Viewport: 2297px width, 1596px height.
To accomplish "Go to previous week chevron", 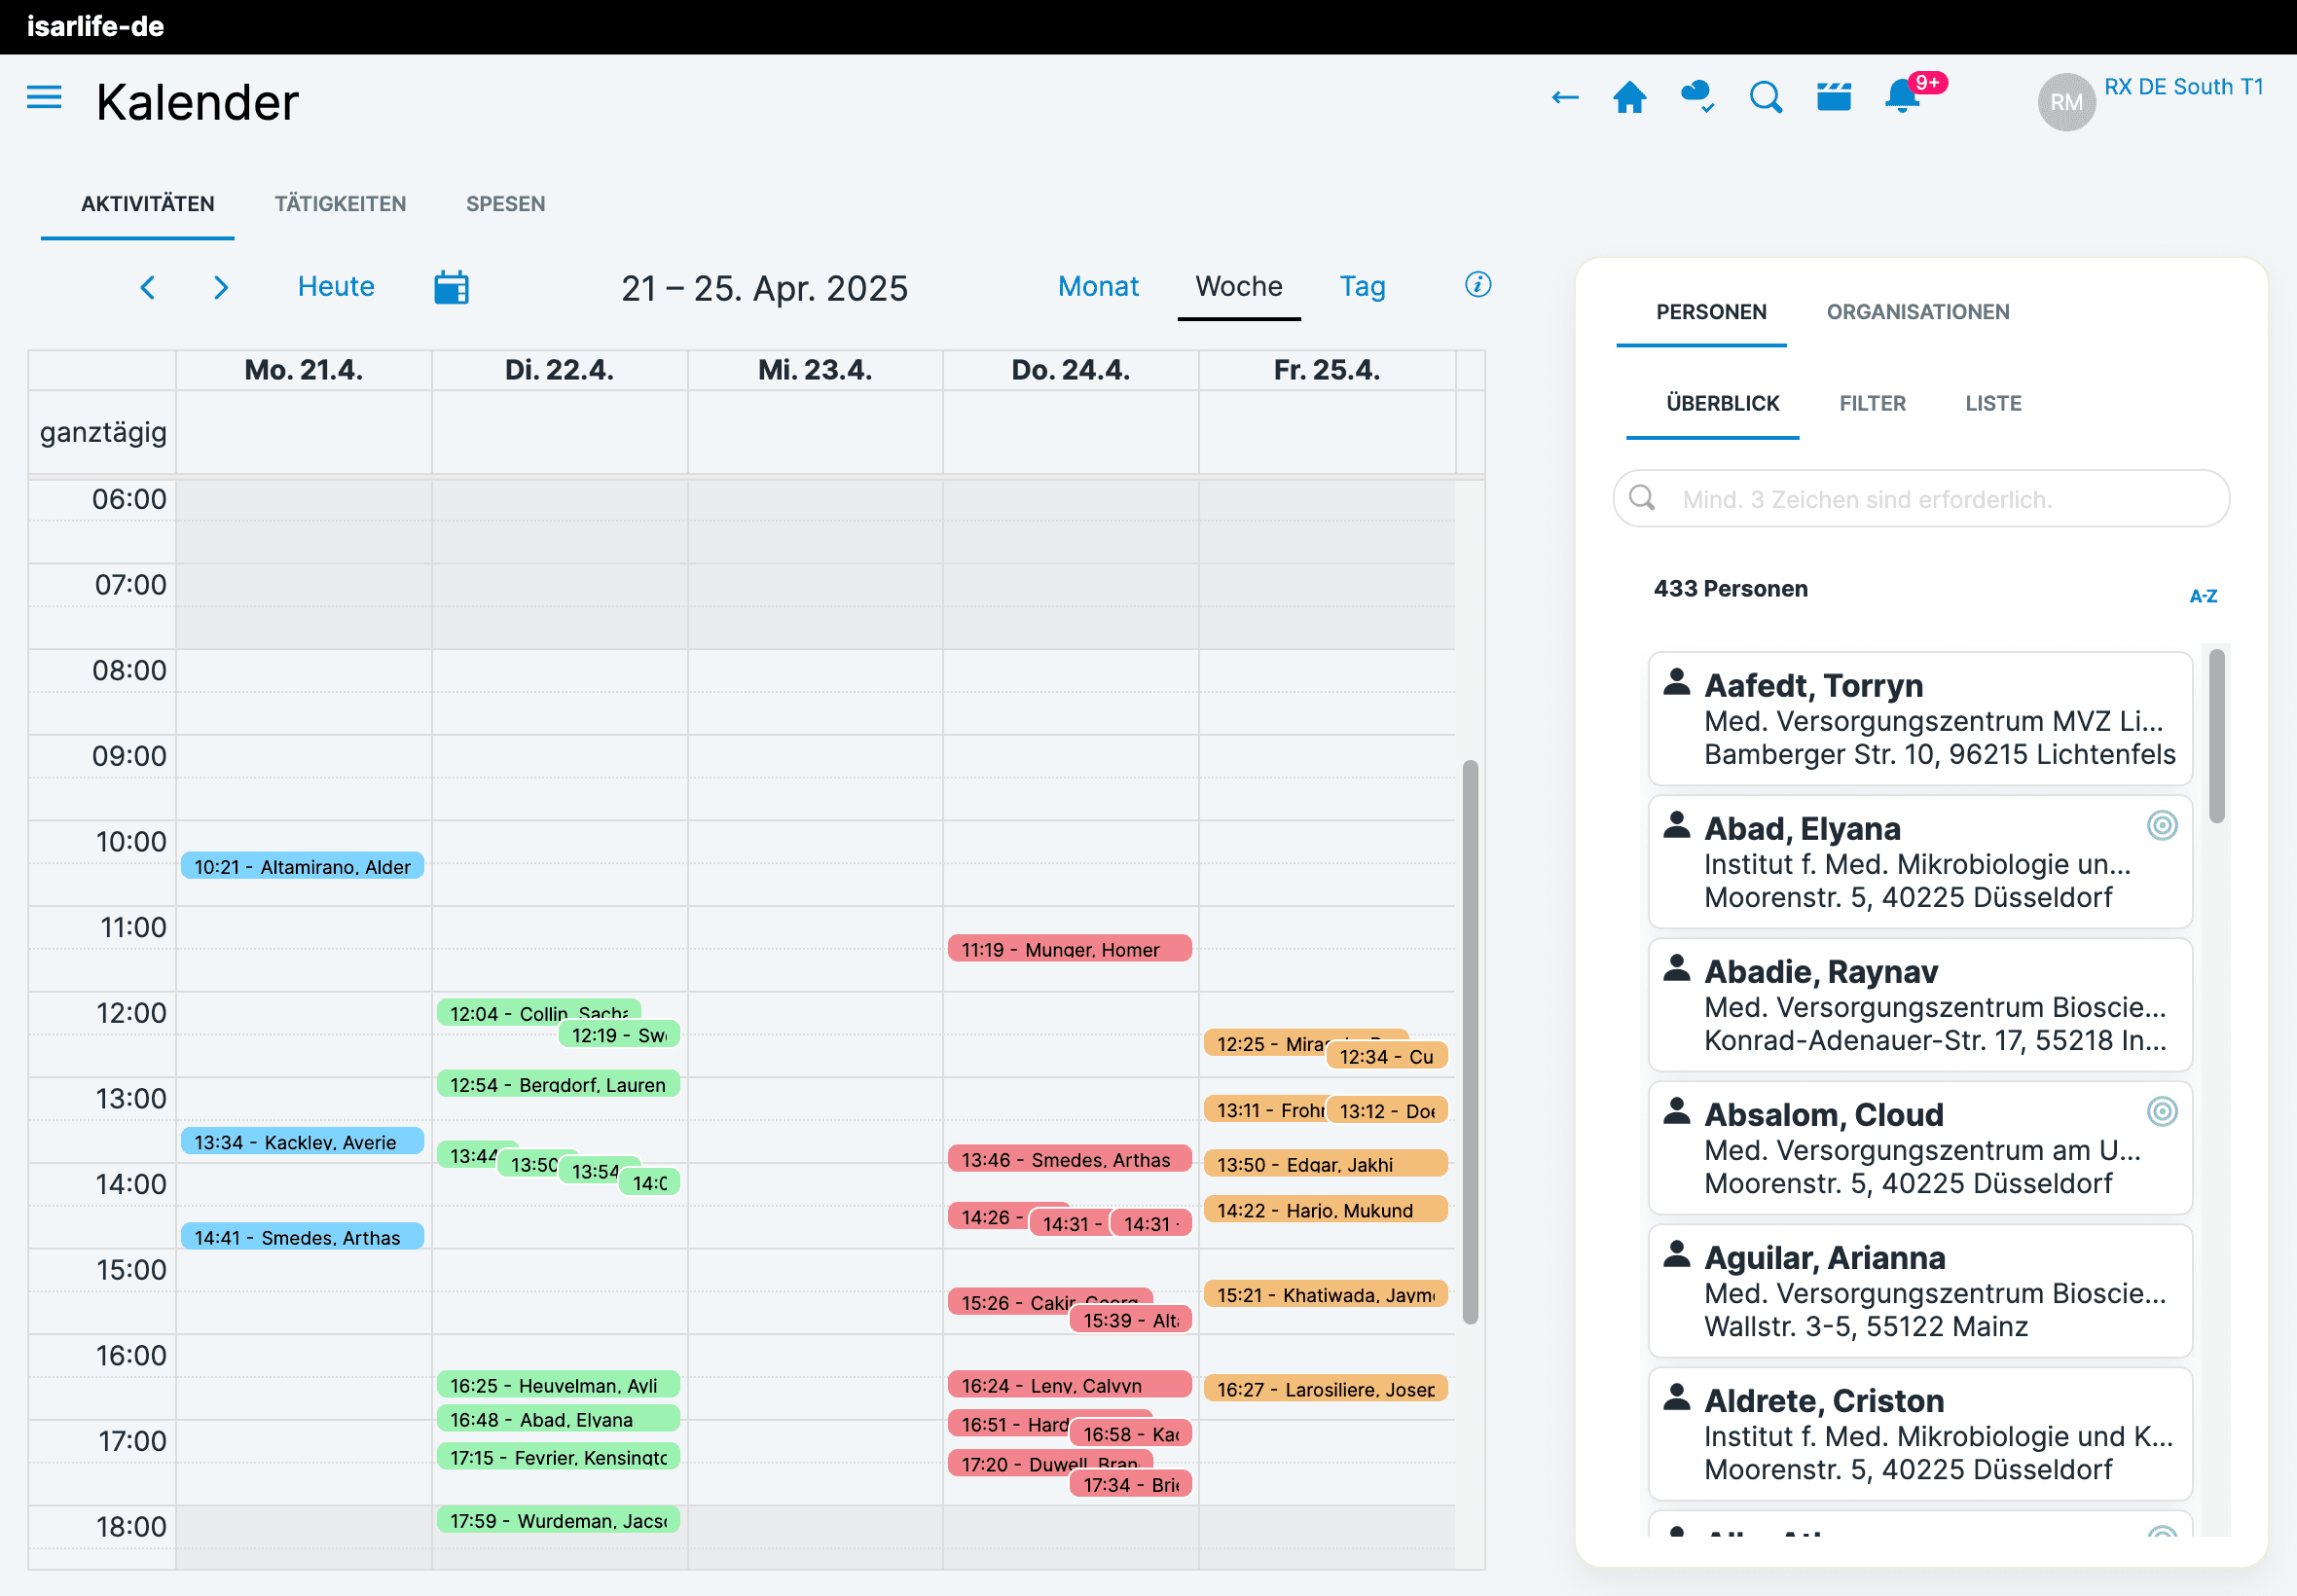I will tap(148, 288).
